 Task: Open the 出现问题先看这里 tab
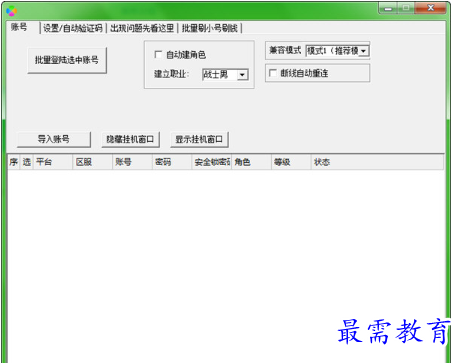142,28
